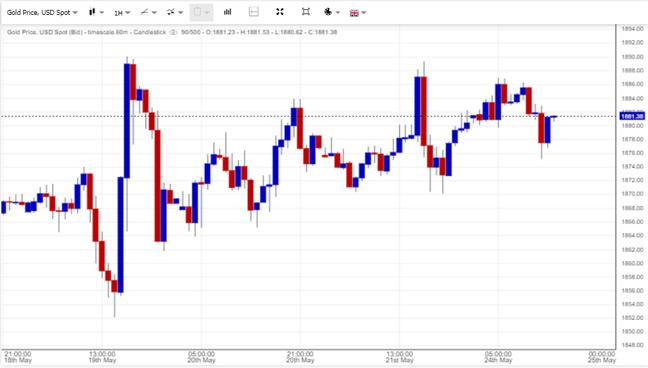
Task: Click the '05:00:00 24th May' time axis label
Action: click(498, 357)
